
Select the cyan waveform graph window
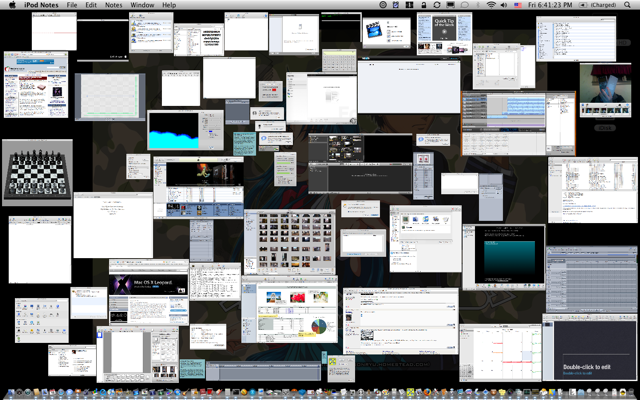(x=185, y=130)
